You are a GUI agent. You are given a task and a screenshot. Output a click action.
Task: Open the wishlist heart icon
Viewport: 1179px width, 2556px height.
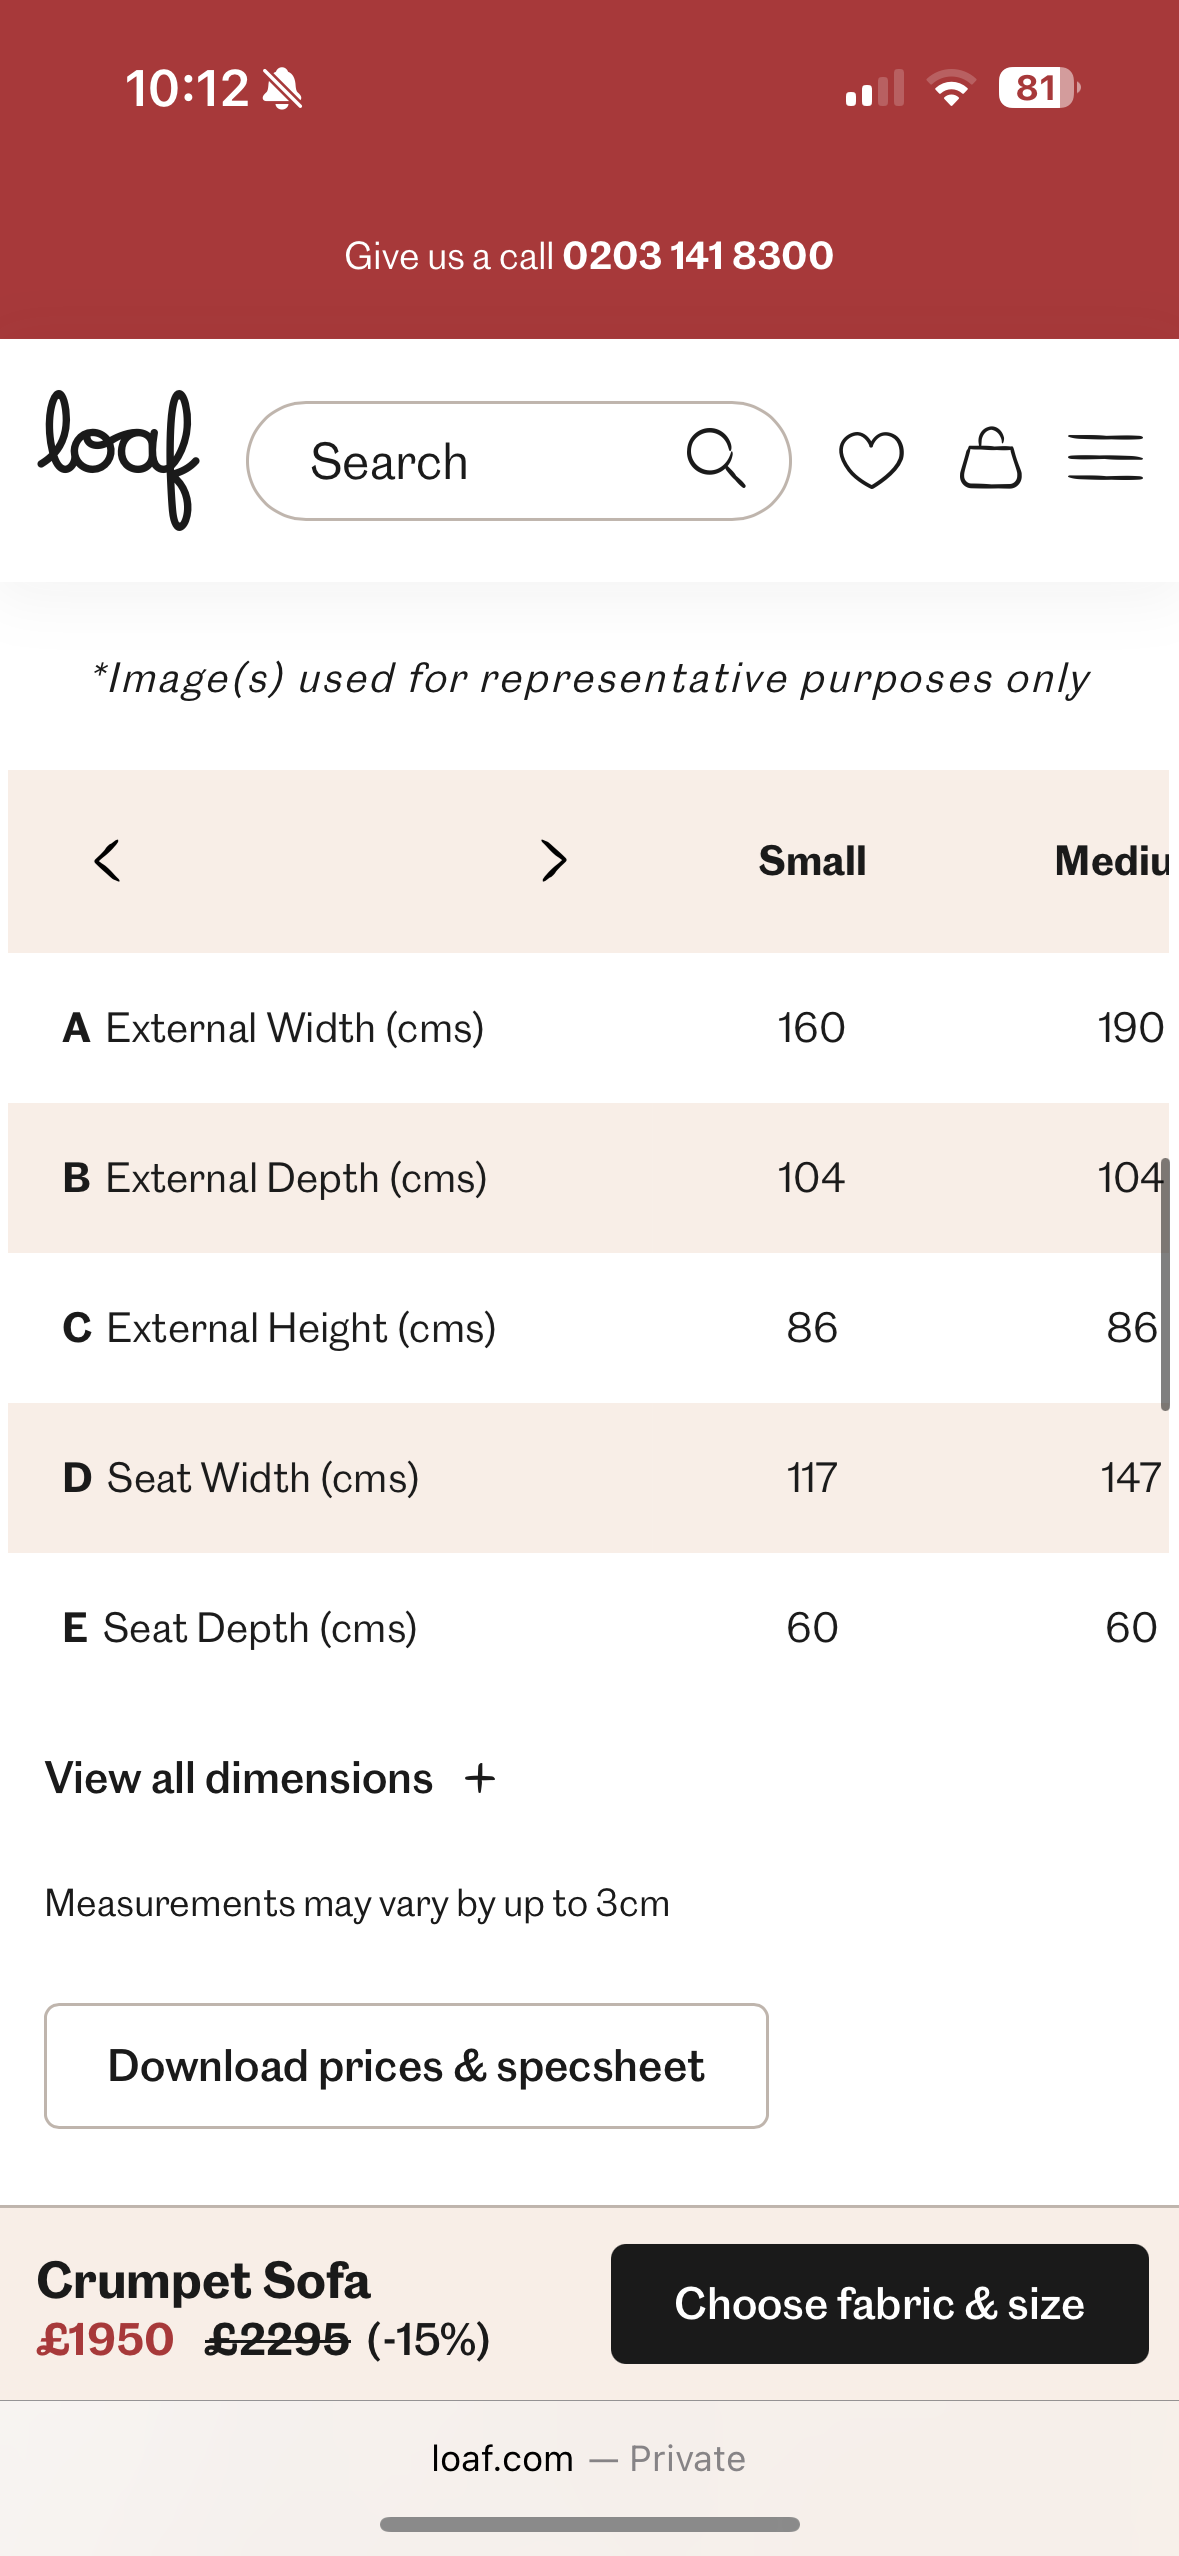pos(871,459)
